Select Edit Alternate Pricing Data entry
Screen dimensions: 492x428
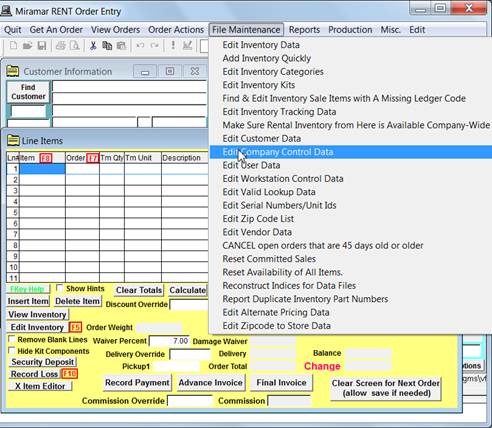351,312
